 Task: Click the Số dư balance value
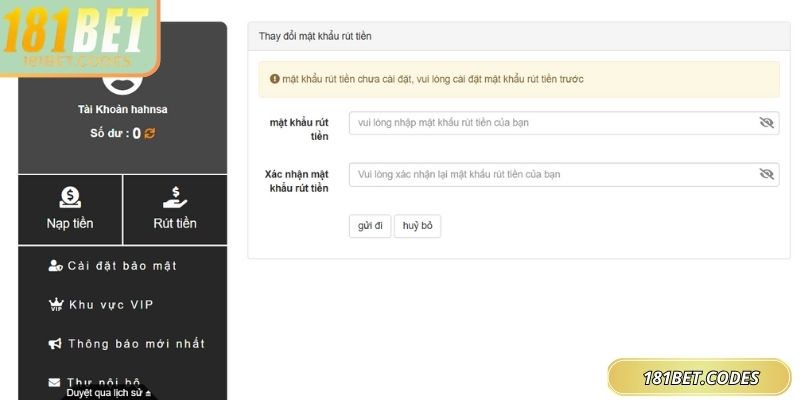pos(136,134)
